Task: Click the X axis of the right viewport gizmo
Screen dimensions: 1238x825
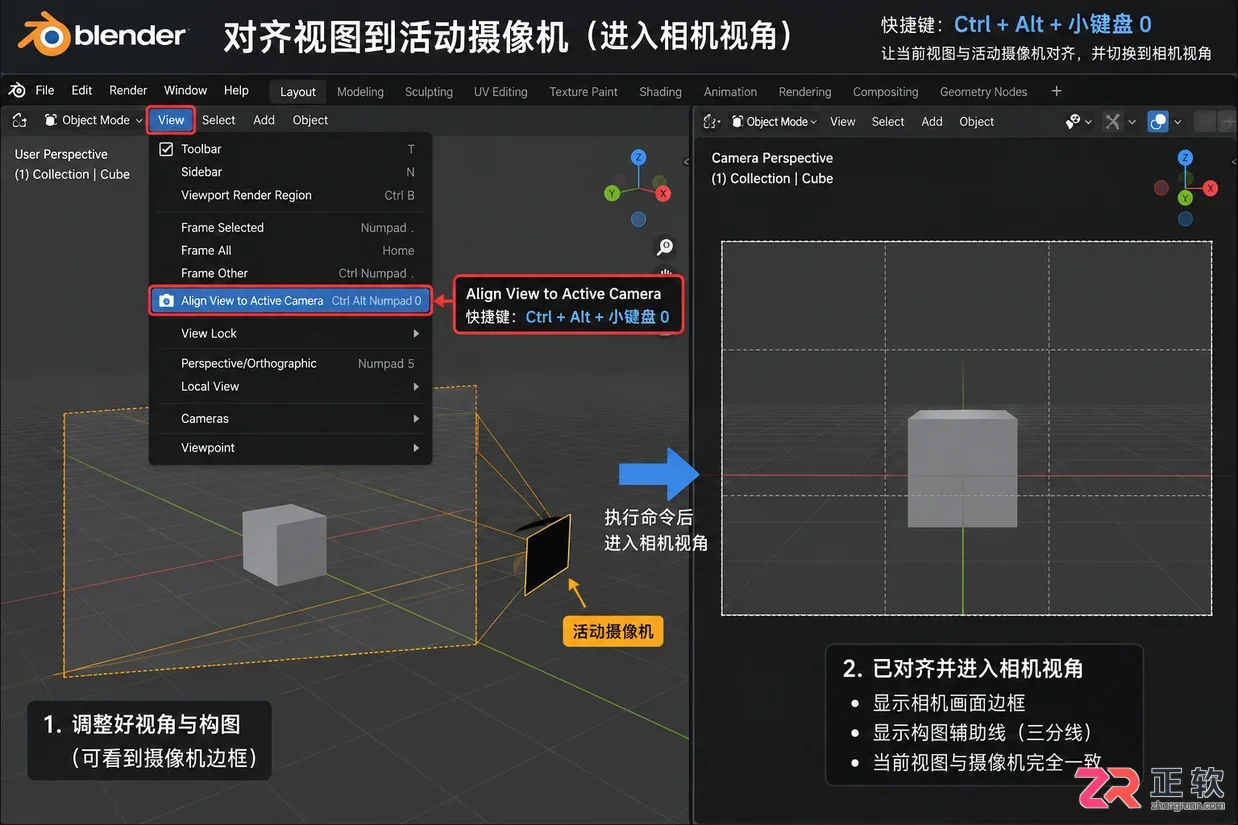Action: pos(1210,188)
